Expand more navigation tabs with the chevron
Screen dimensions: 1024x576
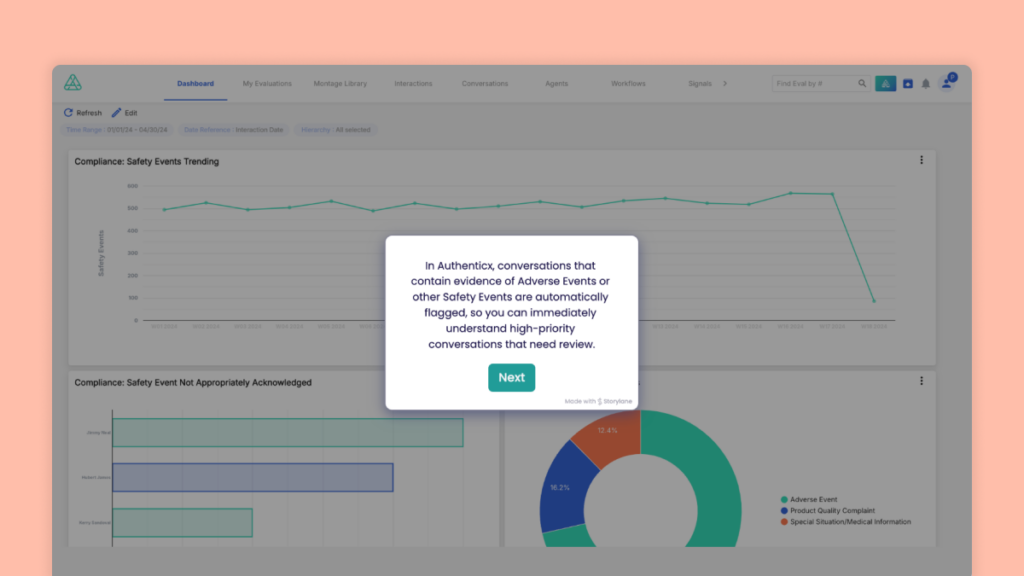725,84
